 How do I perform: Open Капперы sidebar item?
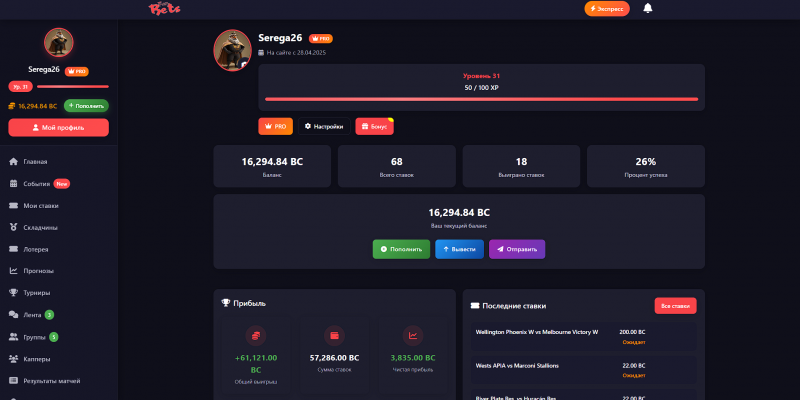click(x=59, y=359)
